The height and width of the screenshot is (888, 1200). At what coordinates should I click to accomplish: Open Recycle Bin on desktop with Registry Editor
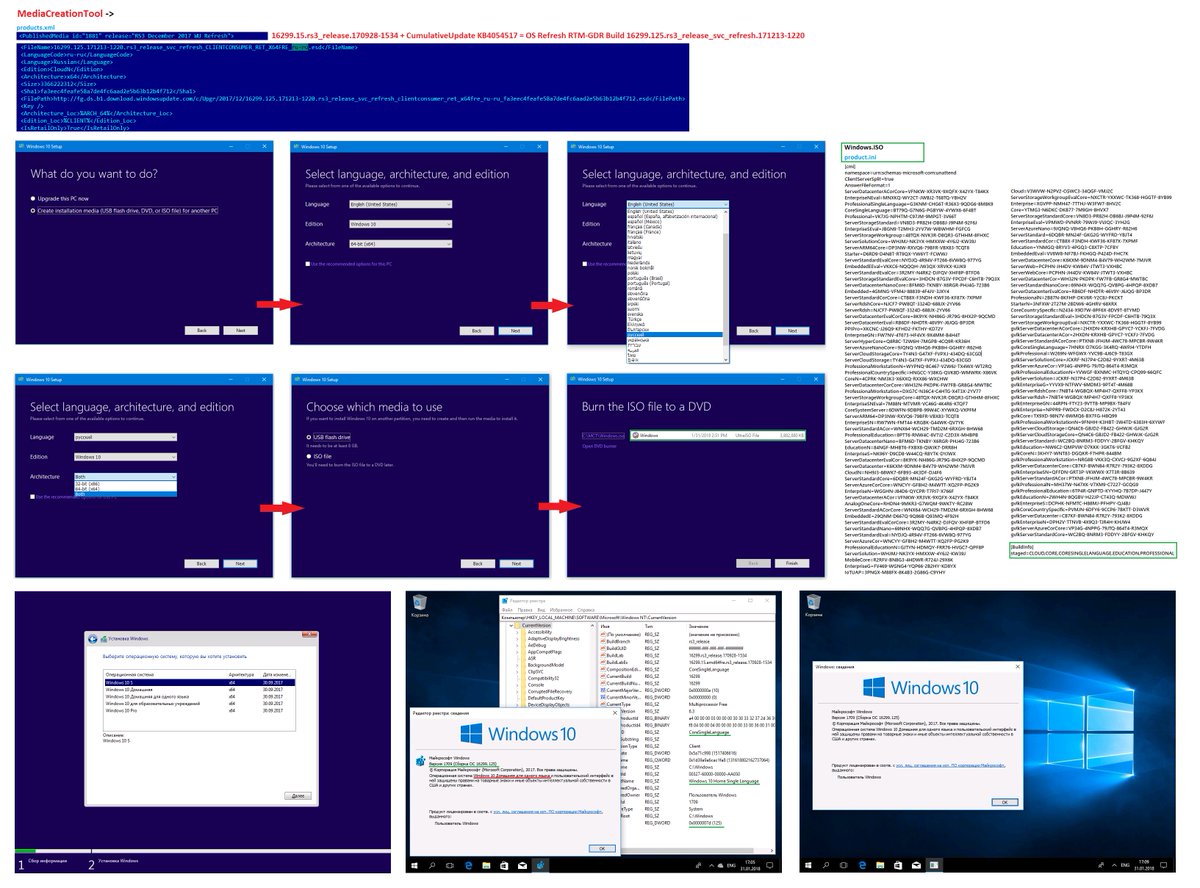[x=419, y=605]
